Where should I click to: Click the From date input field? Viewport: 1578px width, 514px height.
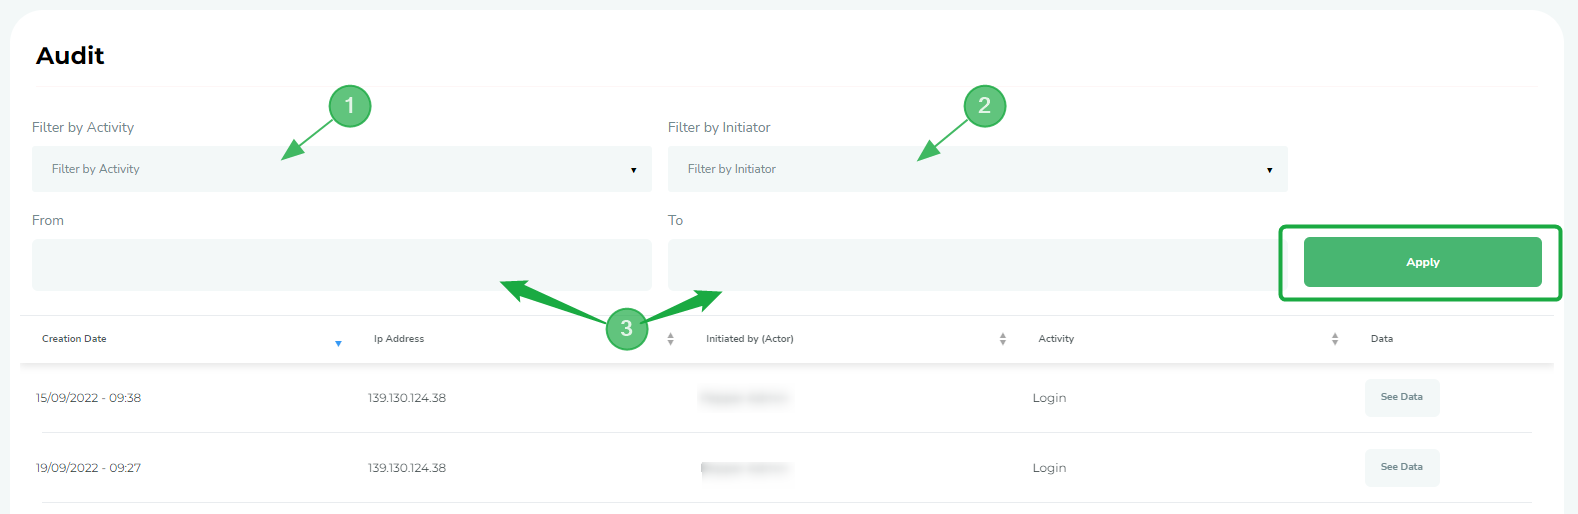point(341,265)
